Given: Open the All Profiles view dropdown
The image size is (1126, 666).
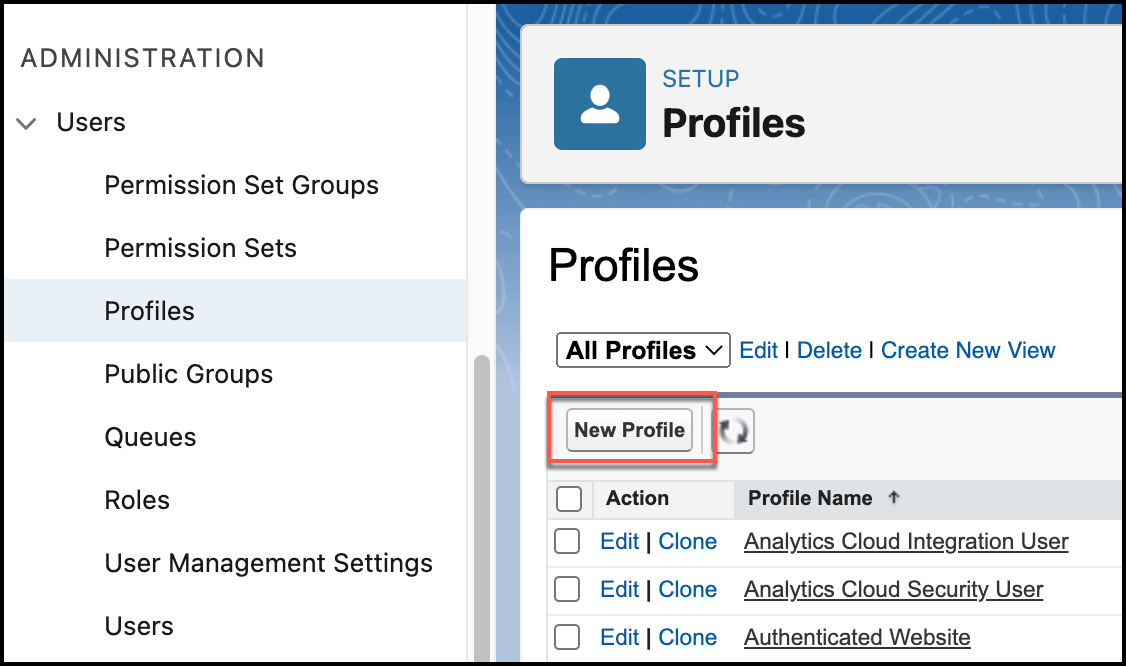Looking at the screenshot, I should pos(643,351).
